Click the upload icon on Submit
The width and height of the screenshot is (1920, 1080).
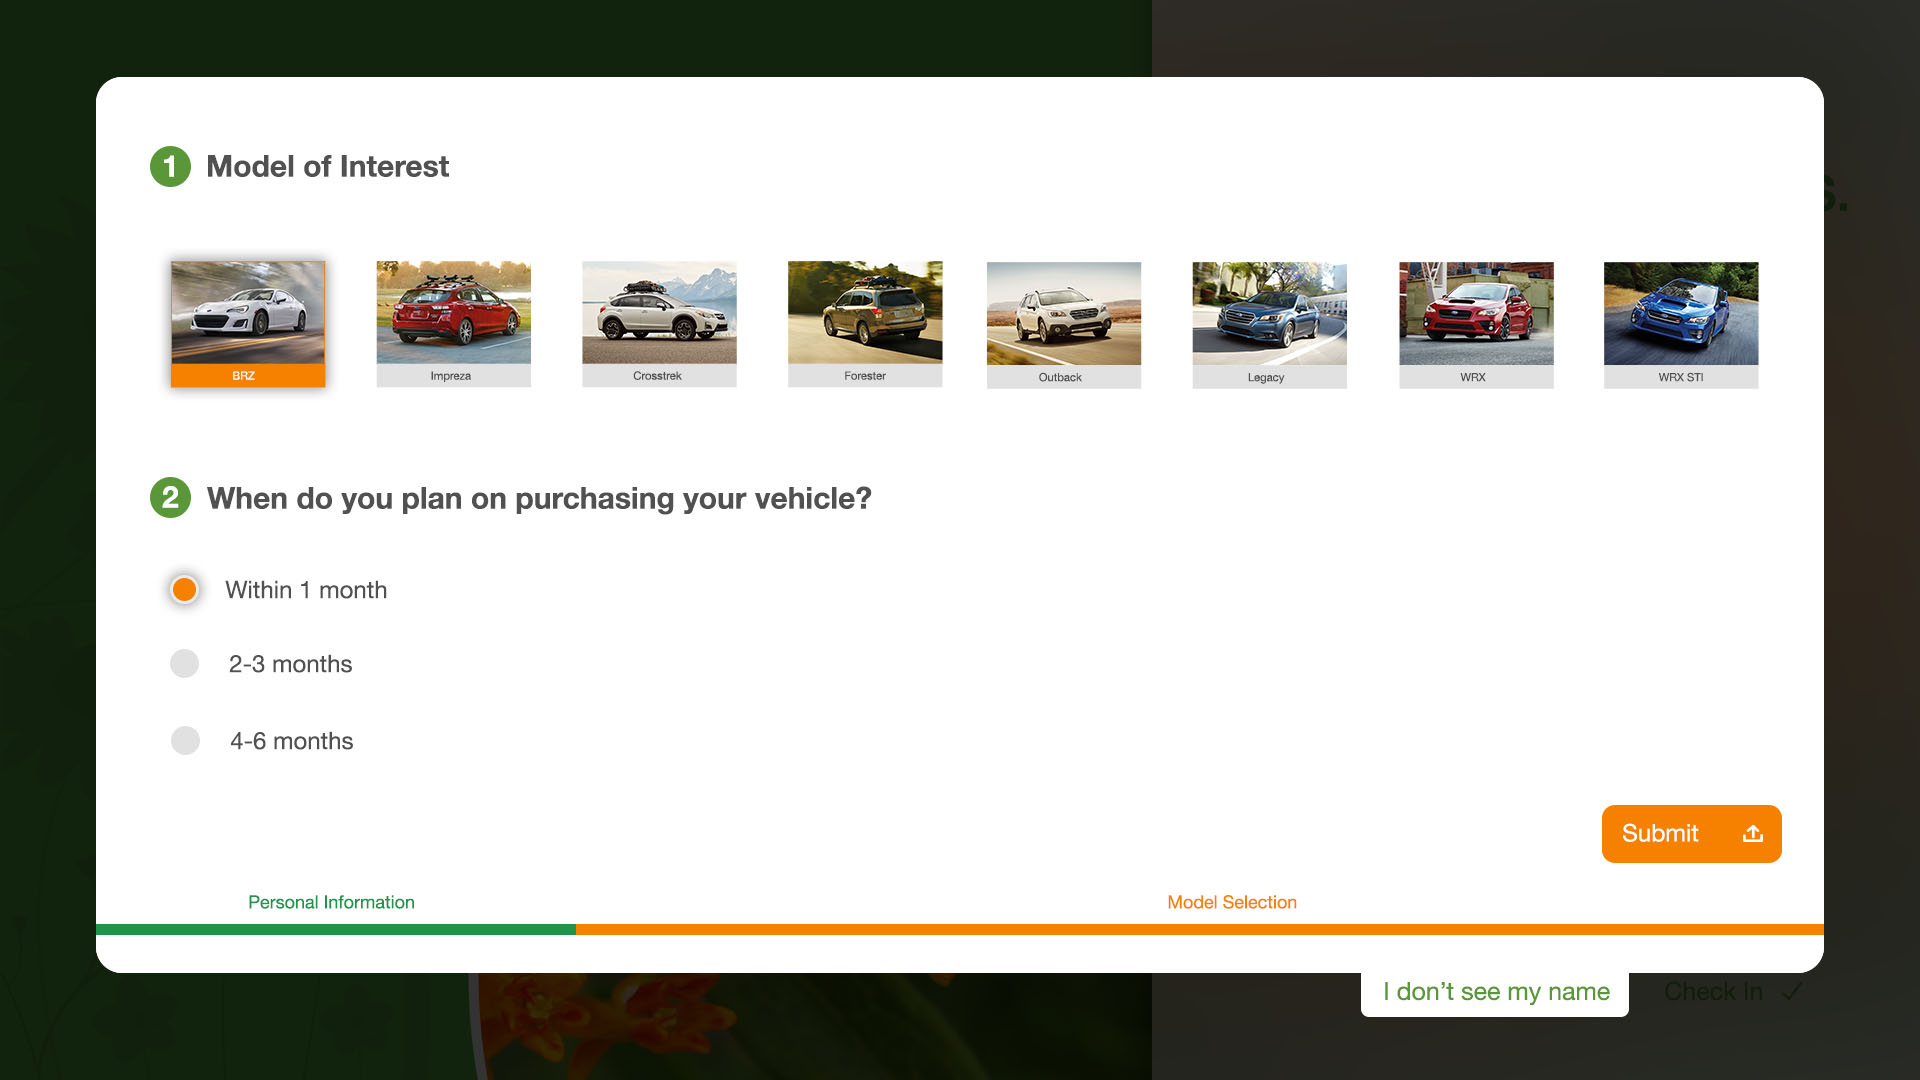1752,834
